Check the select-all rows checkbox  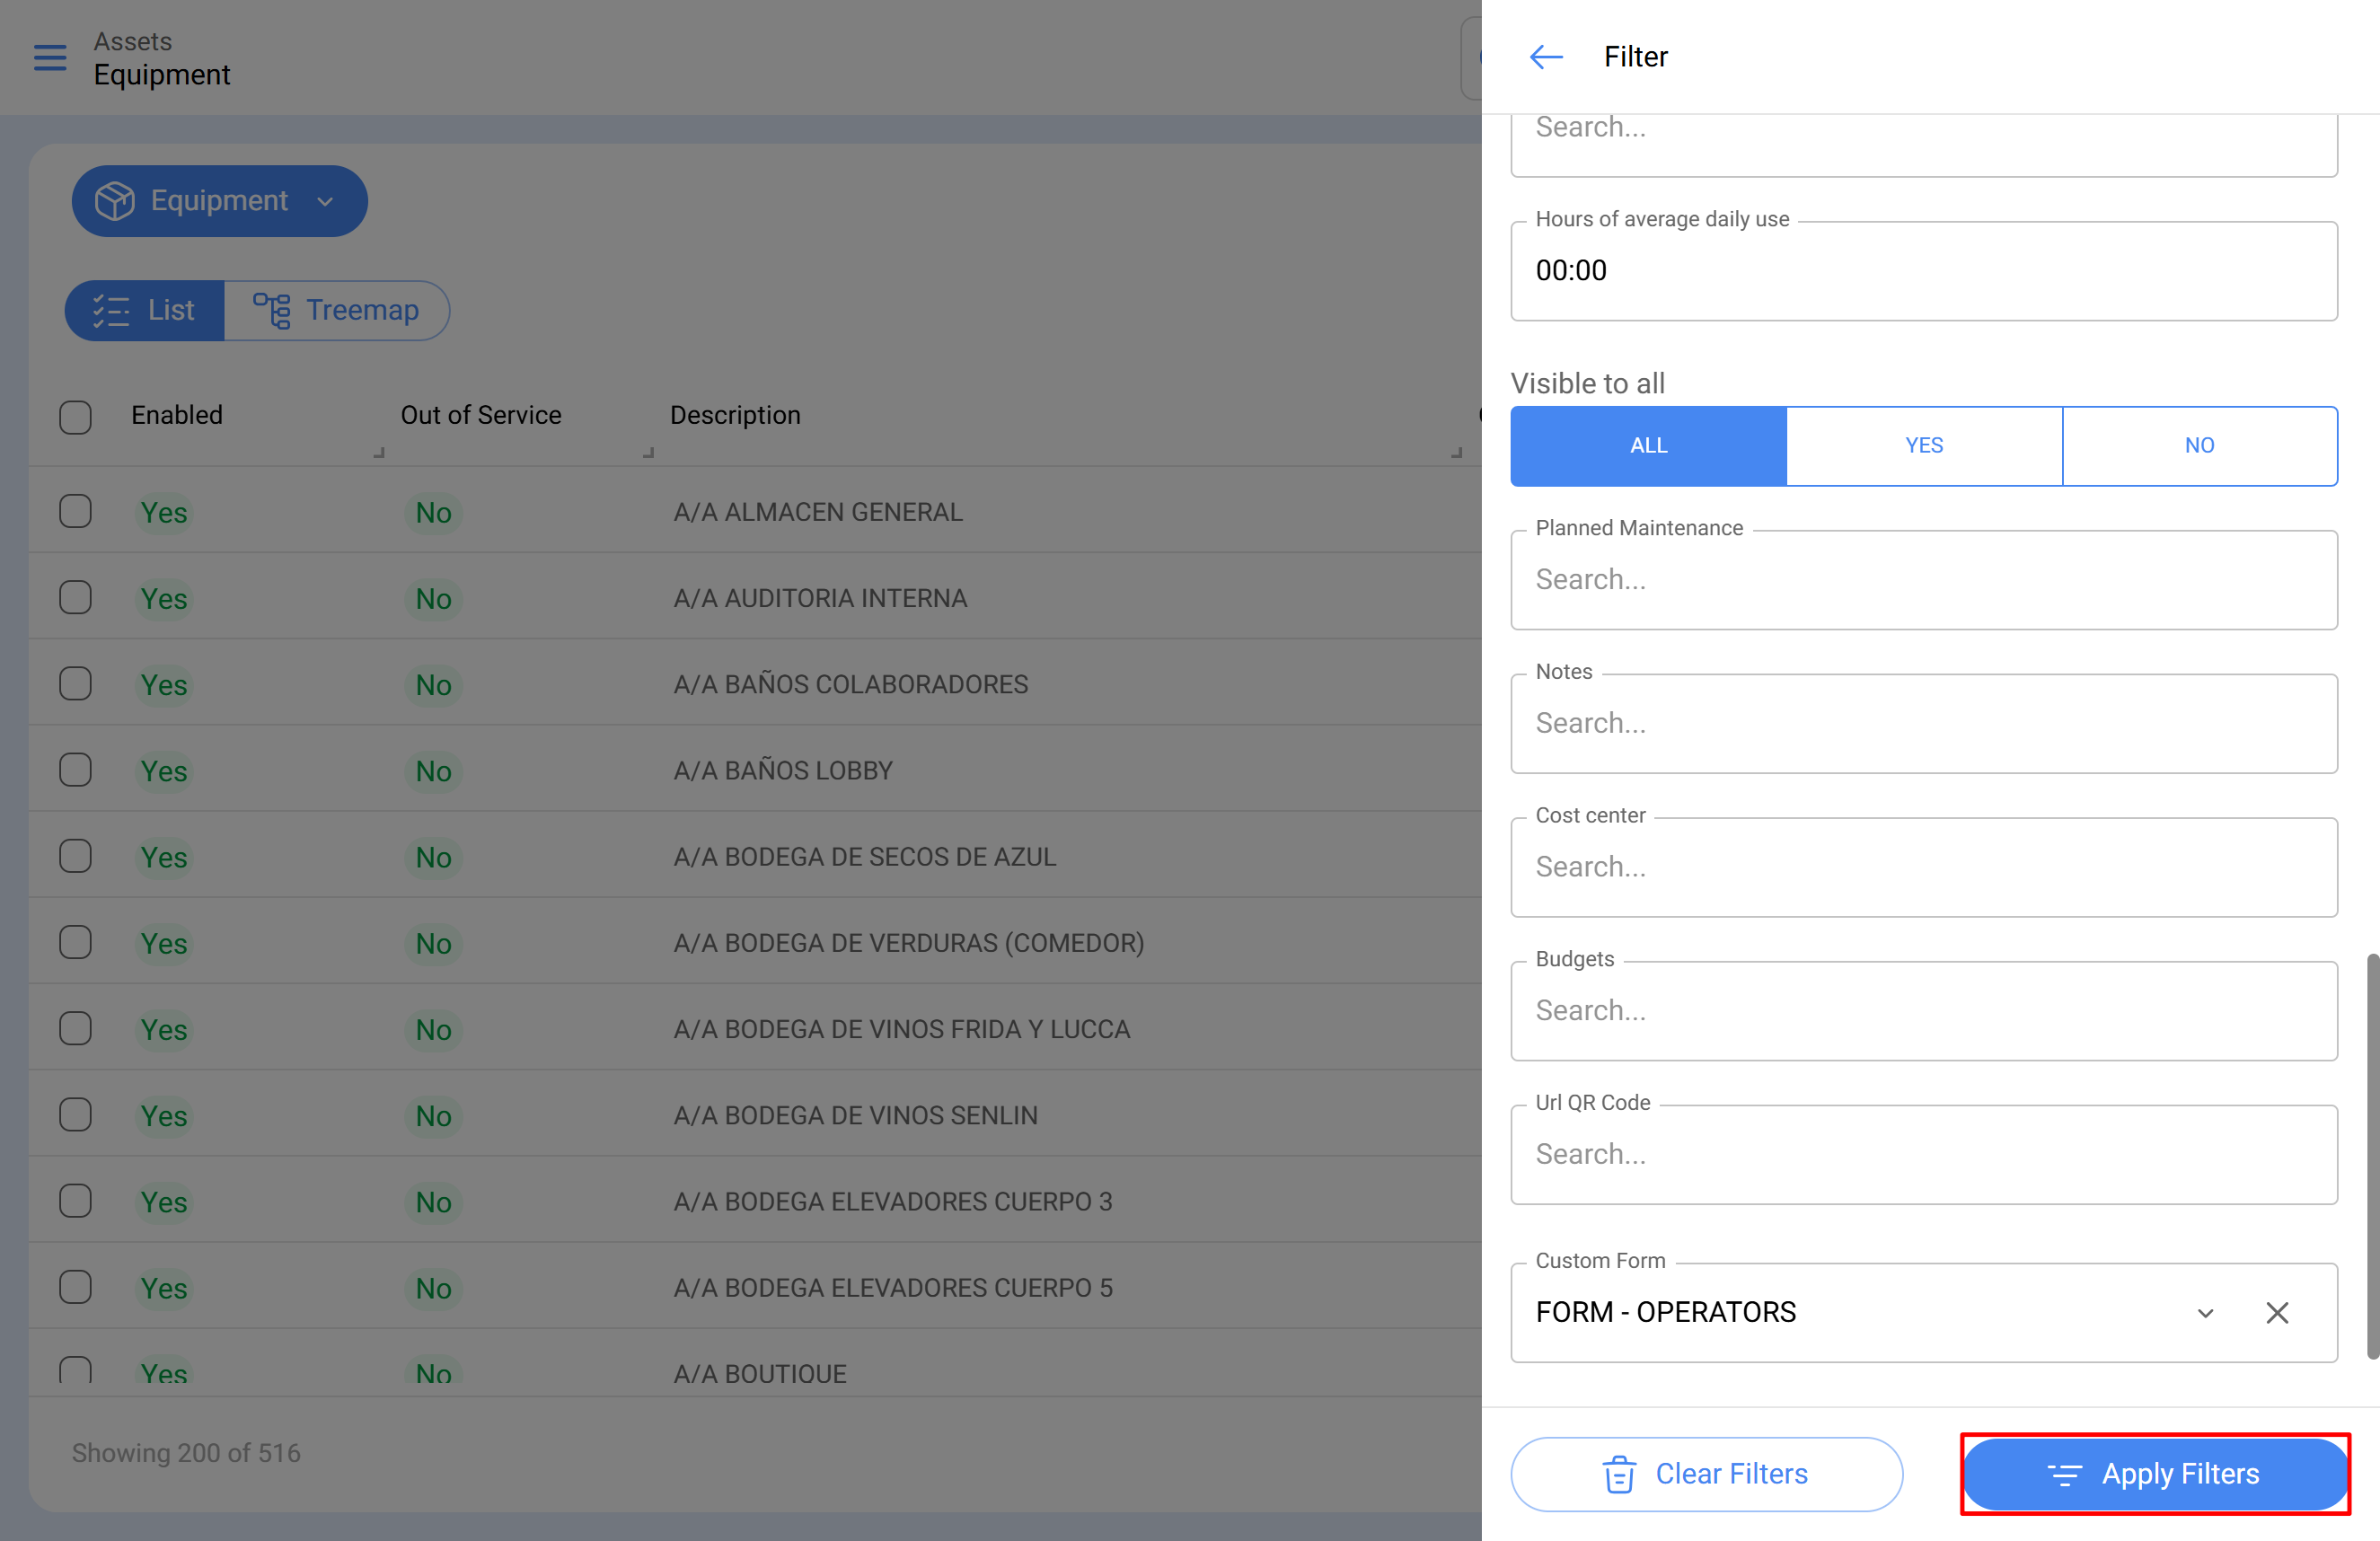(75, 416)
